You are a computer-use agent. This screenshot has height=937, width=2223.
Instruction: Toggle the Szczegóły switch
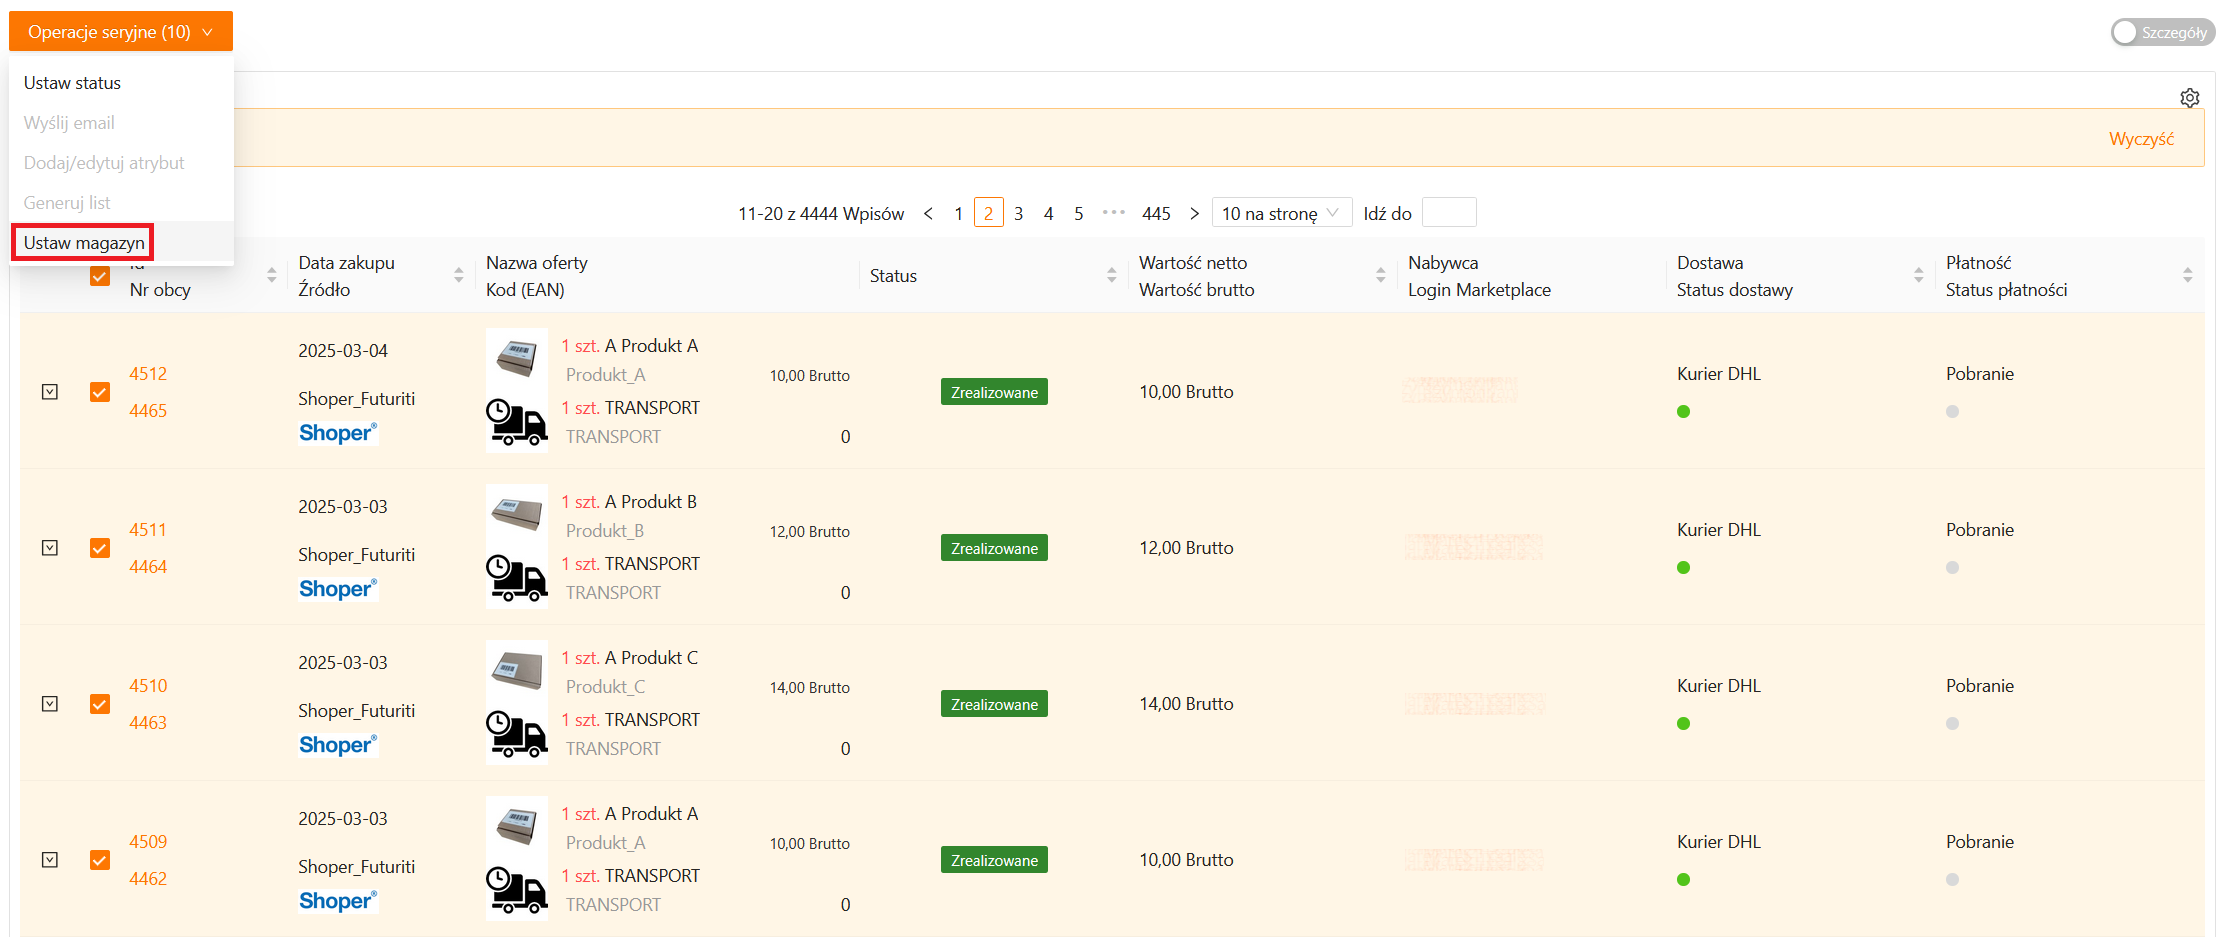coord(2161,33)
